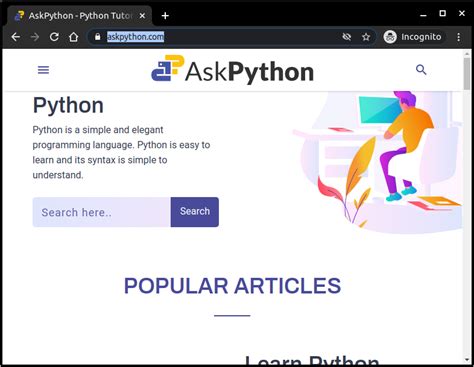Go back with the browser back arrow
This screenshot has width=474, height=367.
point(16,37)
